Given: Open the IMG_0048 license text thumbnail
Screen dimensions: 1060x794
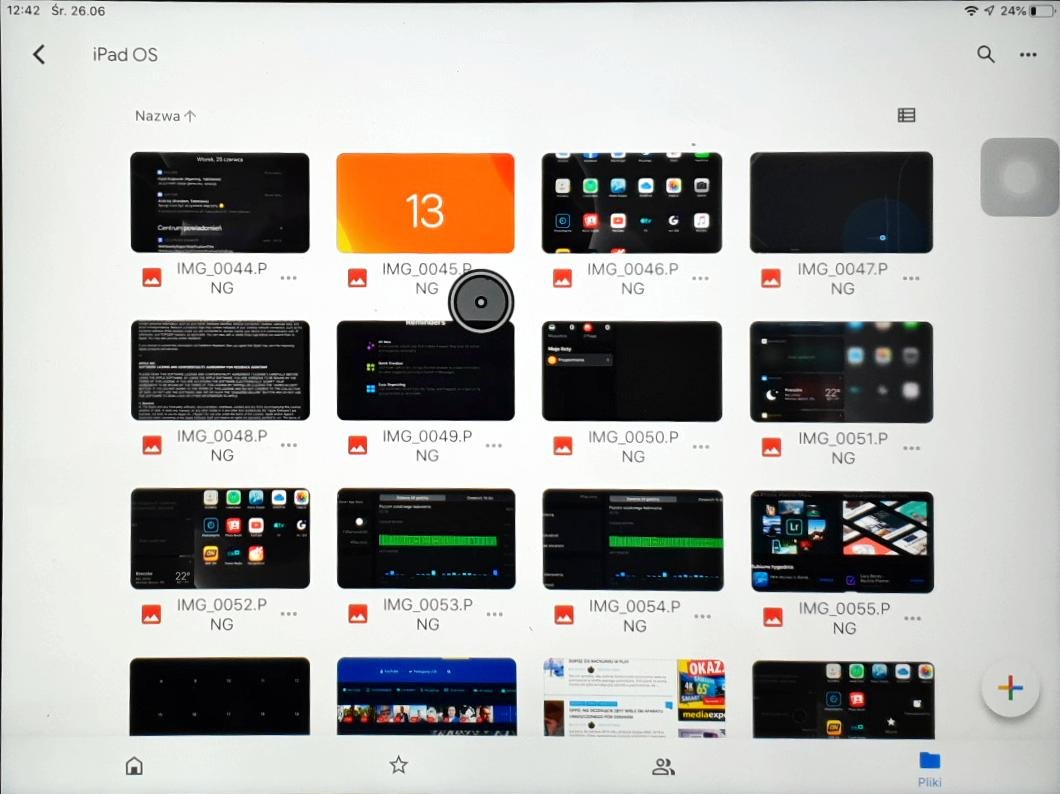Looking at the screenshot, I should tap(220, 370).
